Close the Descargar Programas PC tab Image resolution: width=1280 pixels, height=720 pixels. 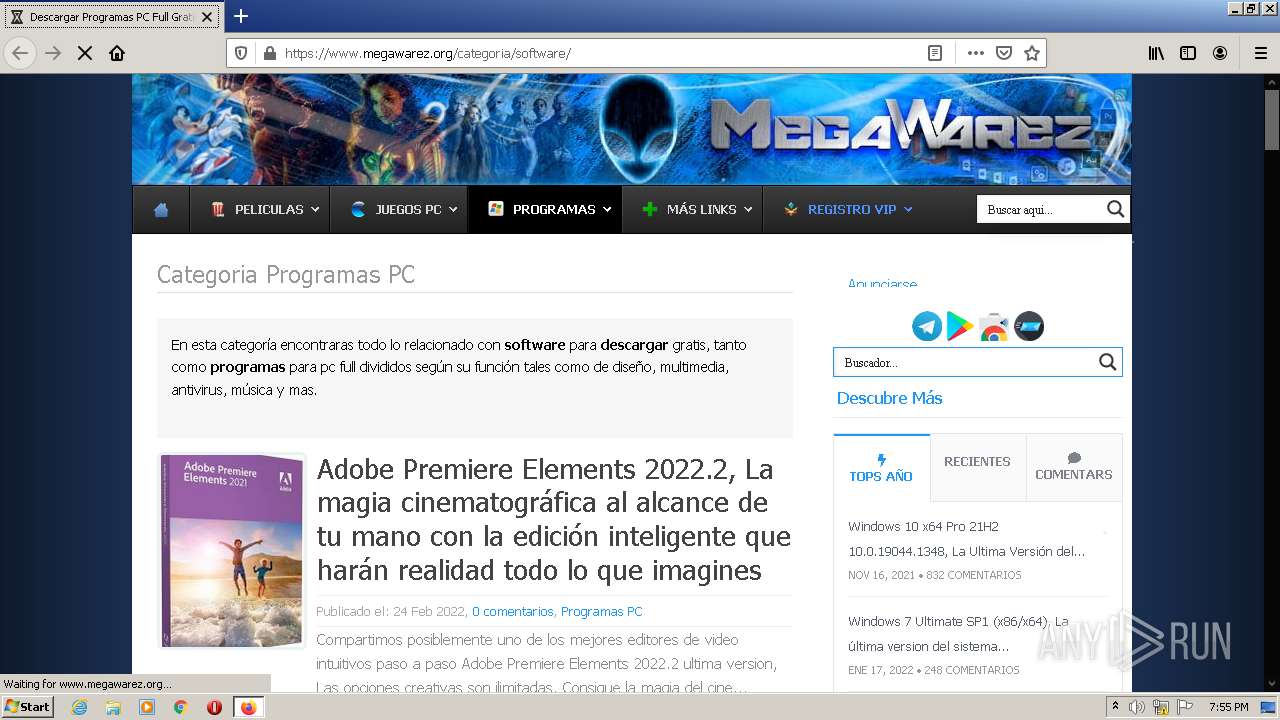tap(207, 17)
